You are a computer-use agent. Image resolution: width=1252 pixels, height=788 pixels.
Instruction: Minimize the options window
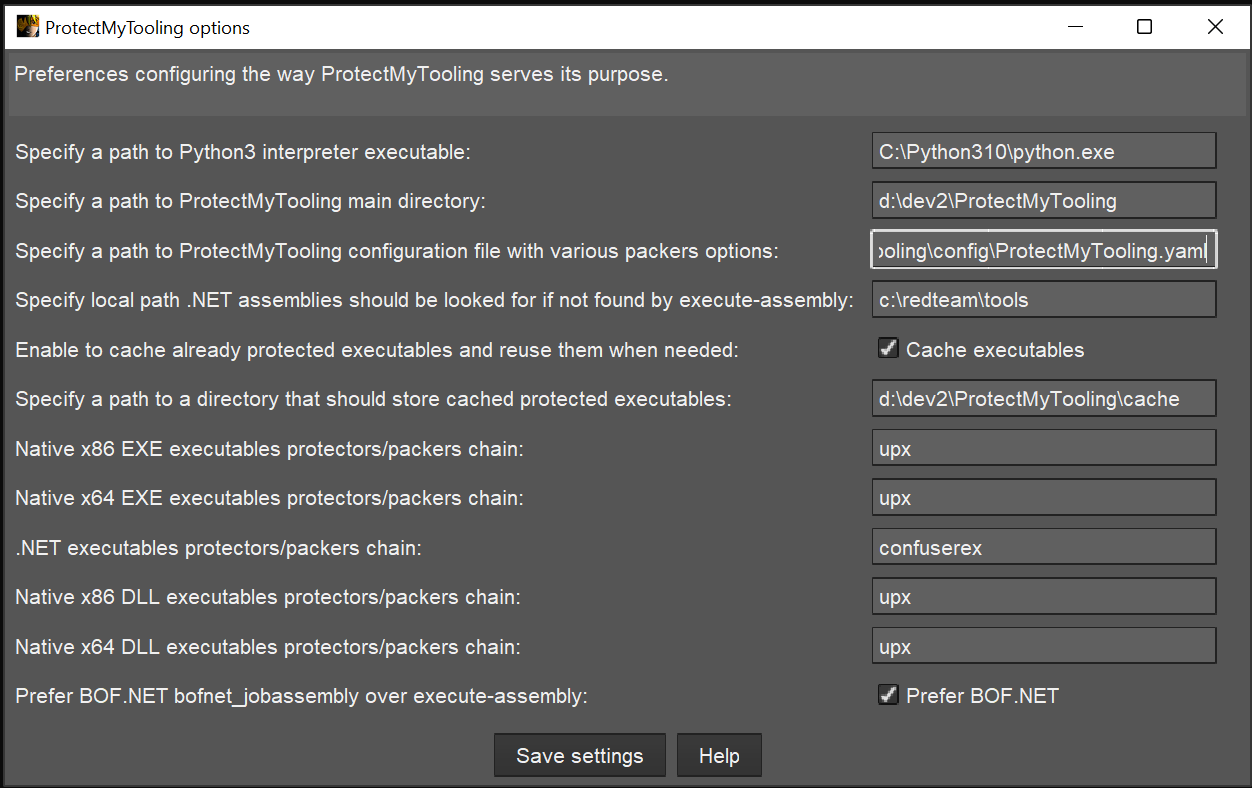point(1075,27)
